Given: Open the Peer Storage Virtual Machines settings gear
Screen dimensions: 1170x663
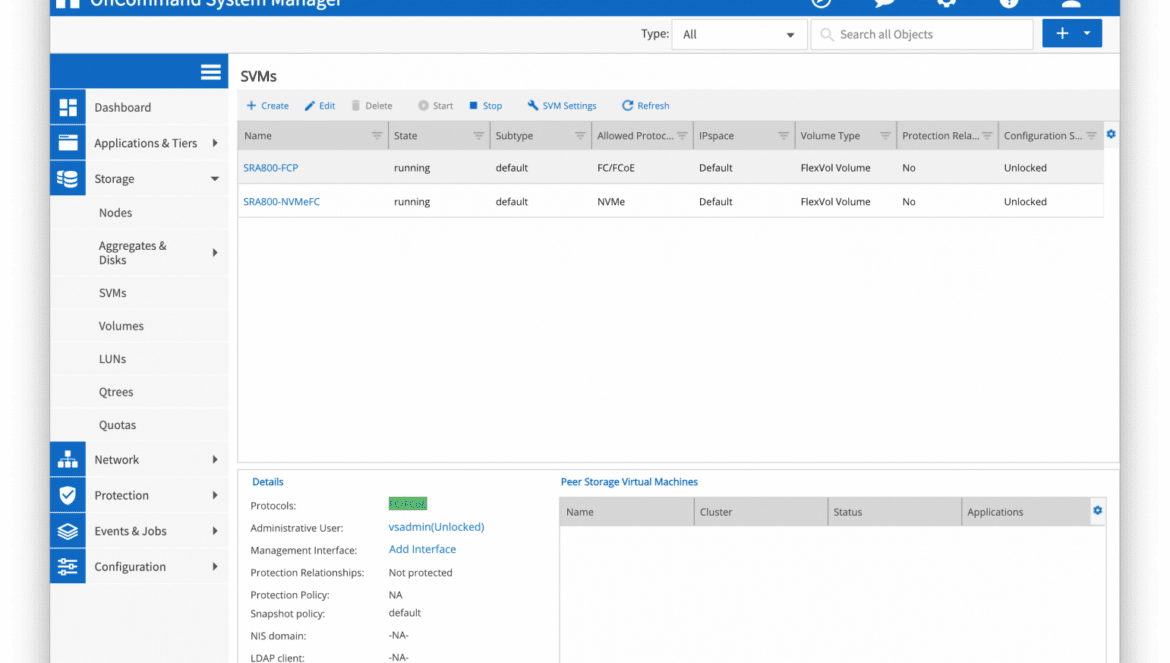Looking at the screenshot, I should [1098, 511].
